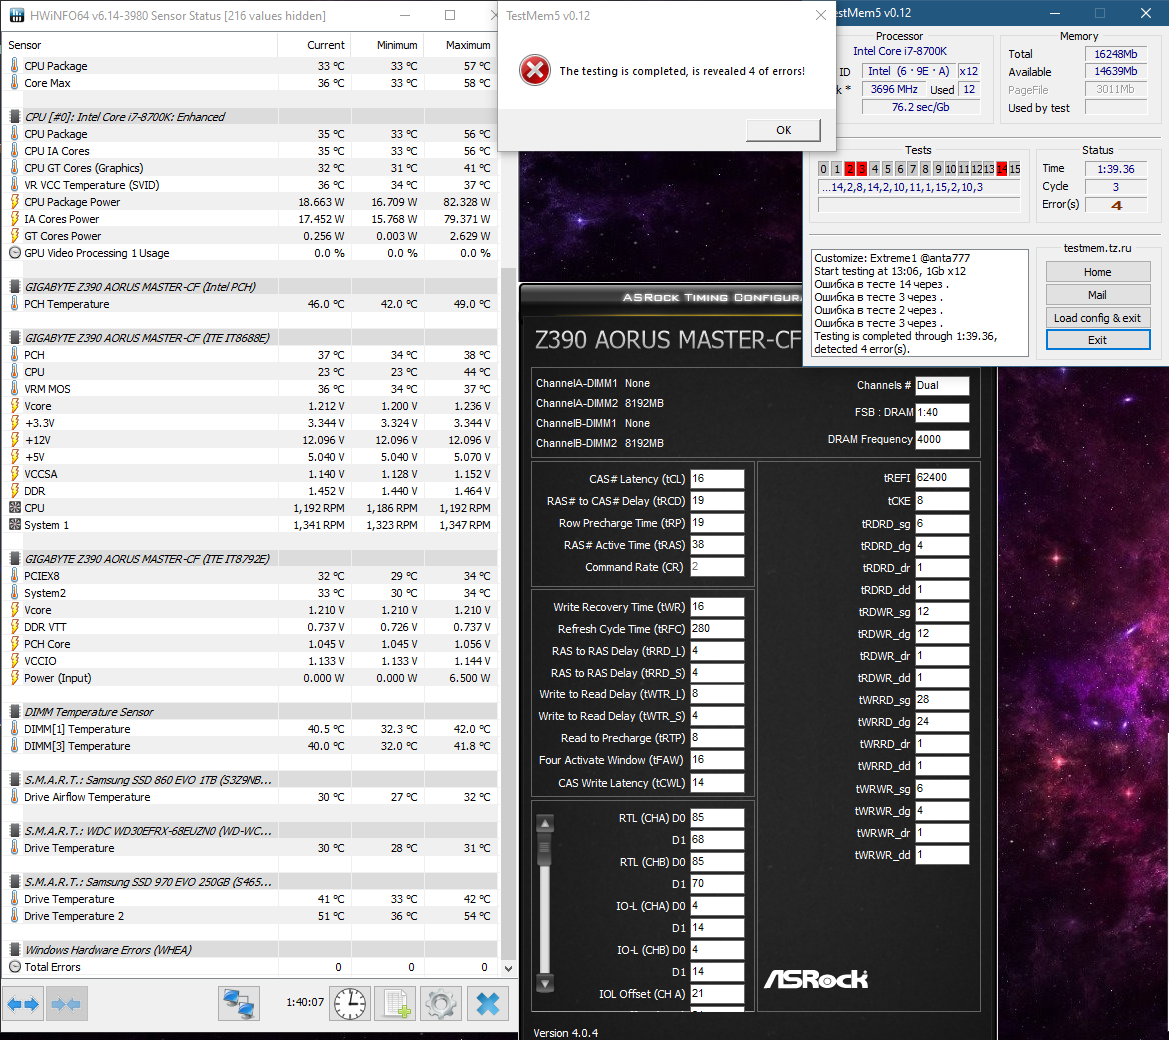1169x1040 pixels.
Task: Click the FSB : DRAM 1:40 field
Action: (x=942, y=412)
